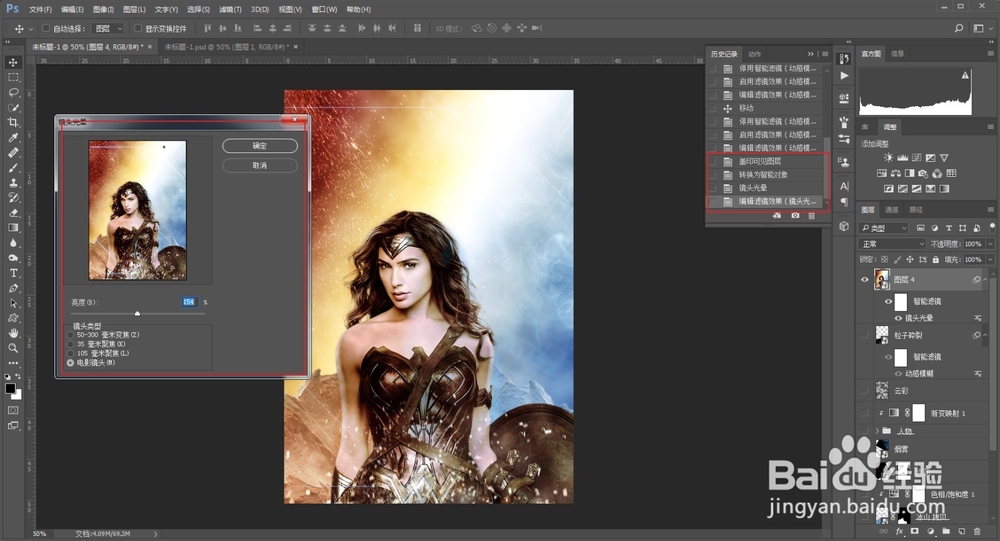Screen dimensions: 1000x541
Task: Click brightness 亮度 value field
Action: pyautogui.click(x=189, y=302)
